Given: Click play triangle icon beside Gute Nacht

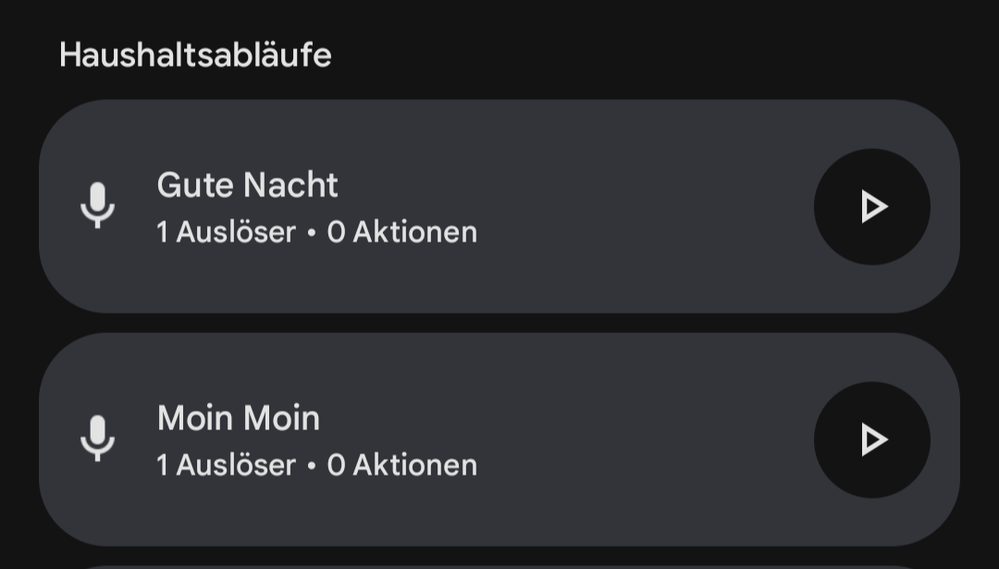Looking at the screenshot, I should [x=875, y=207].
